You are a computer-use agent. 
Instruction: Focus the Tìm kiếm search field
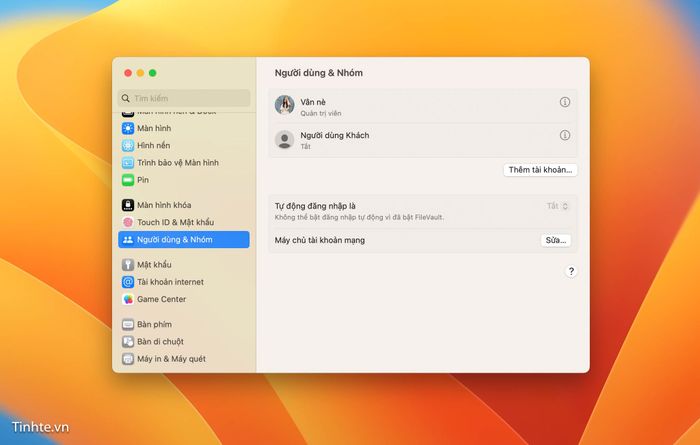(184, 98)
